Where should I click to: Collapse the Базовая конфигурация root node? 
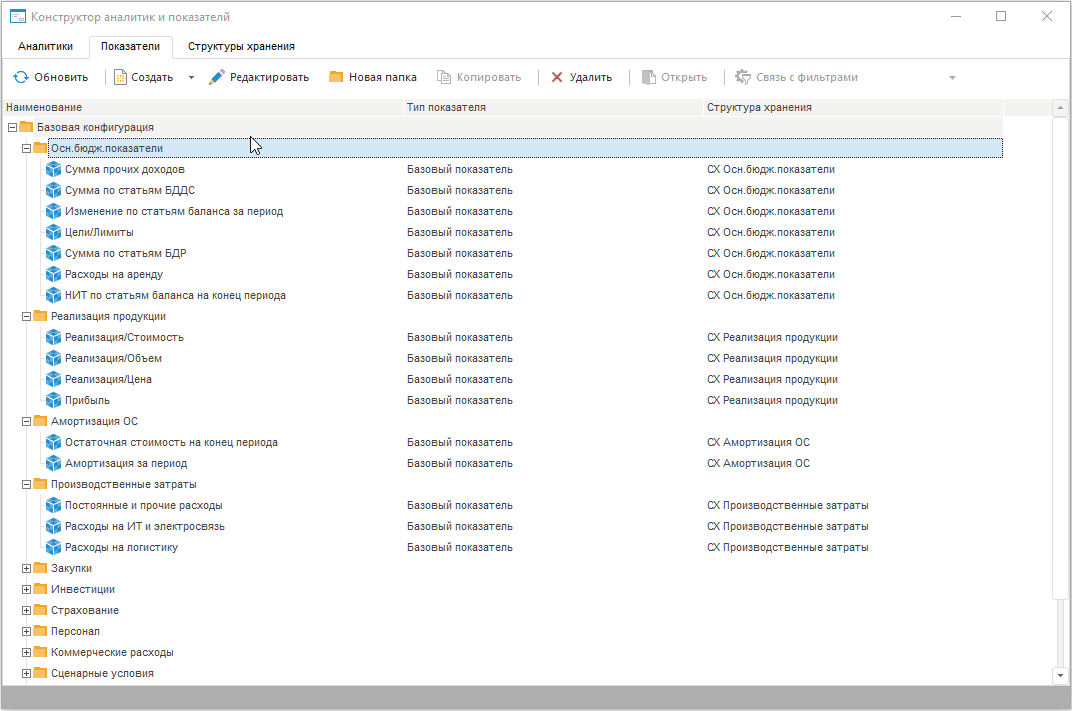click(x=12, y=127)
